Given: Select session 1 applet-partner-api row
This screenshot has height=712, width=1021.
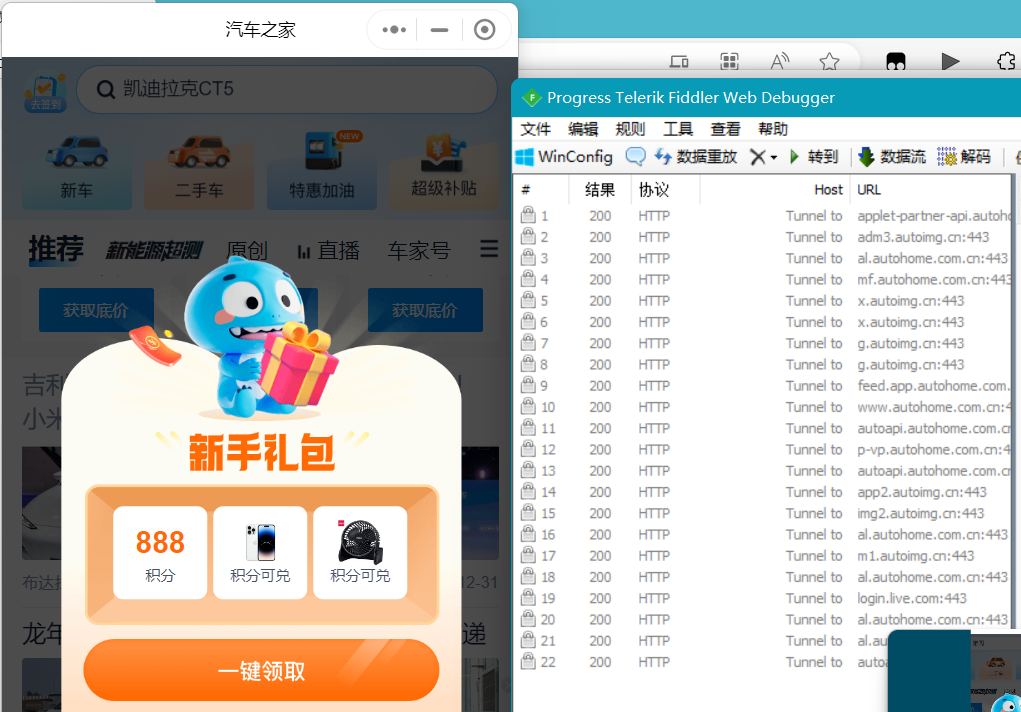Looking at the screenshot, I should [763, 216].
